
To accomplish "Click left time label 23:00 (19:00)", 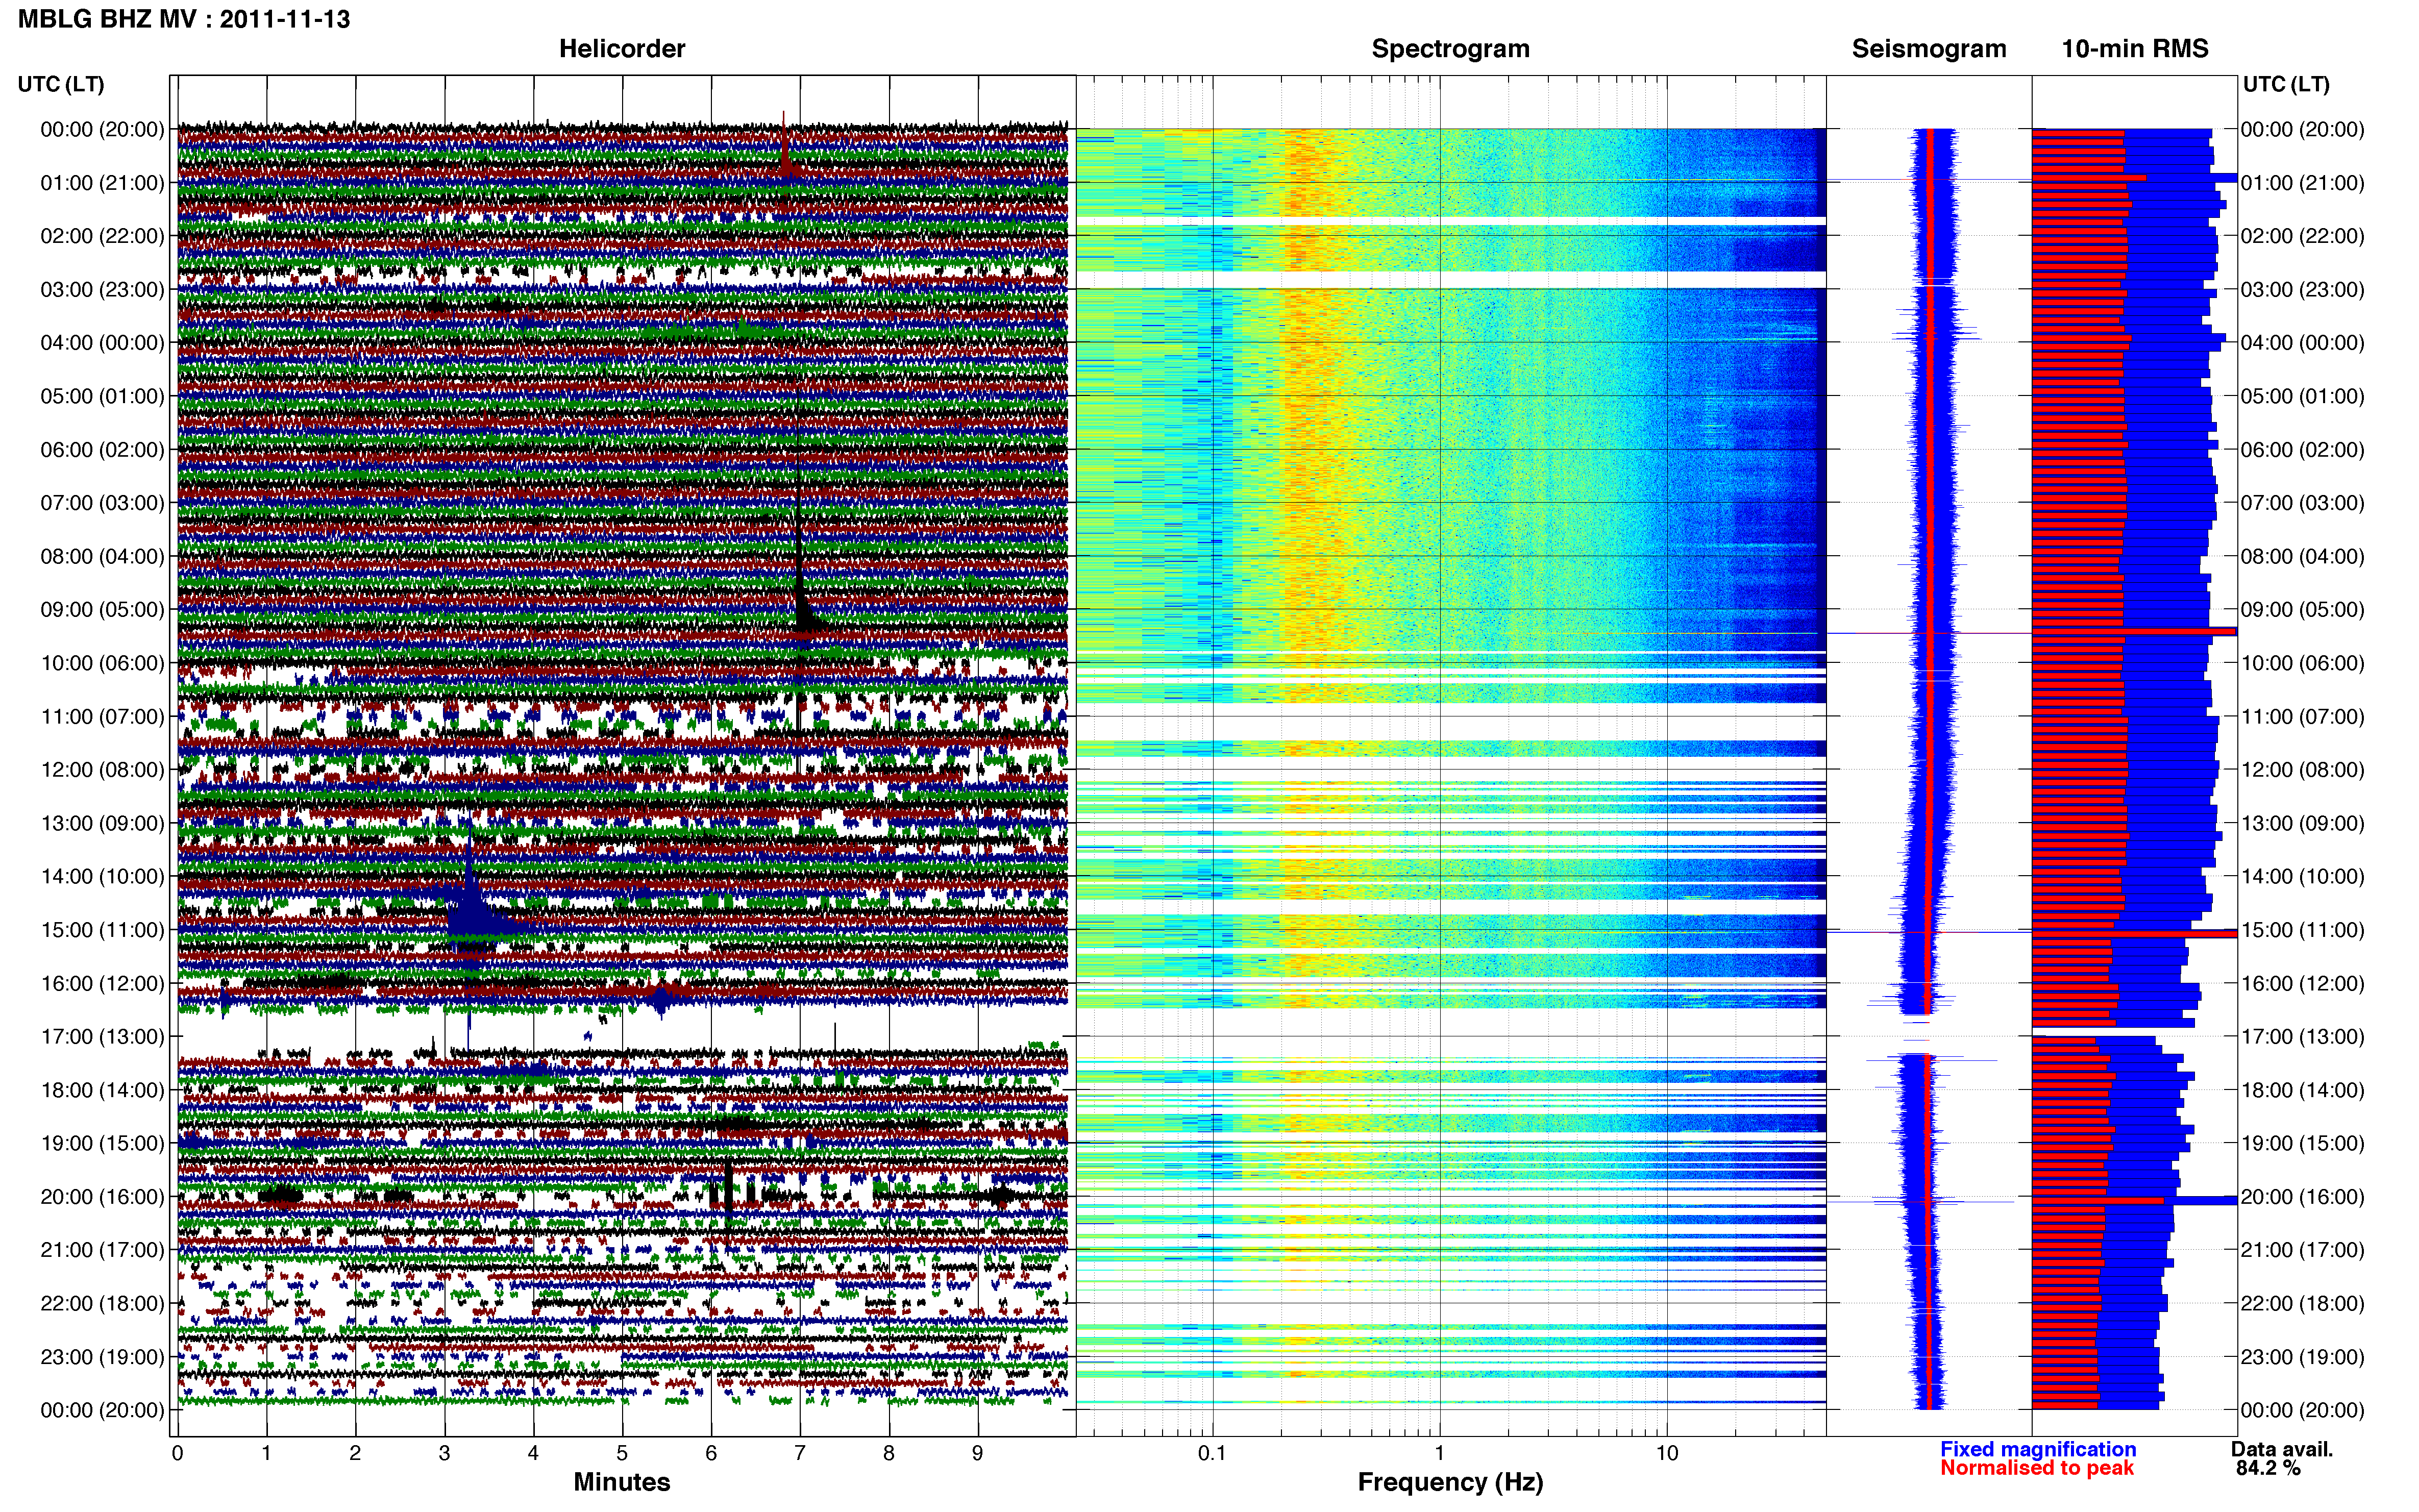I will [x=102, y=1357].
